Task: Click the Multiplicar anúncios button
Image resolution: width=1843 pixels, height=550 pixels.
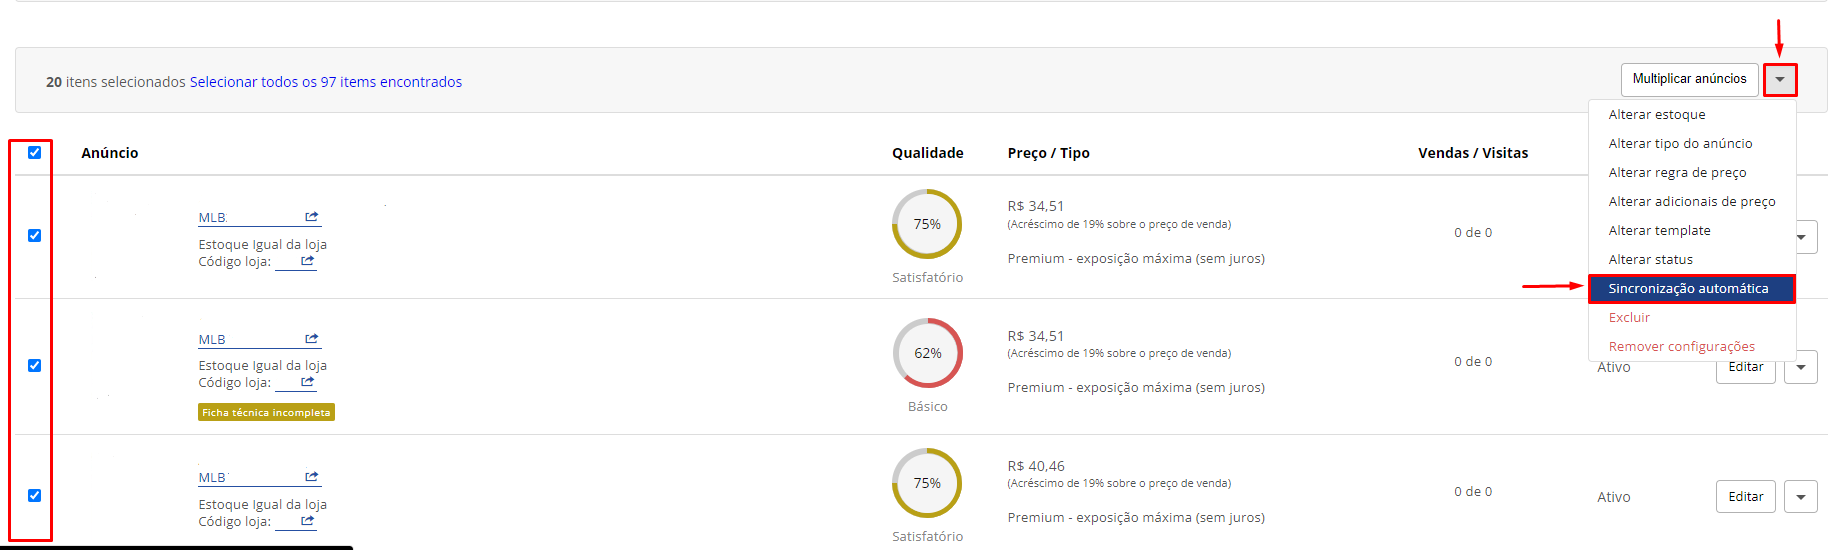Action: tap(1690, 79)
